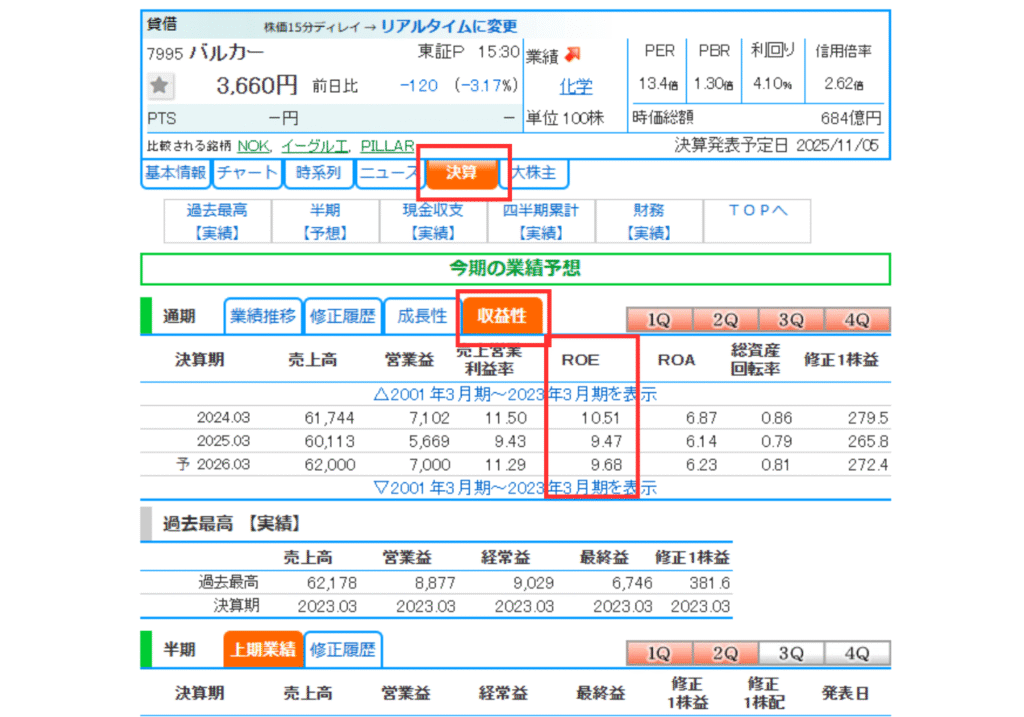
Task: Jump to 過去最高【実績】 section
Action: tap(217, 221)
